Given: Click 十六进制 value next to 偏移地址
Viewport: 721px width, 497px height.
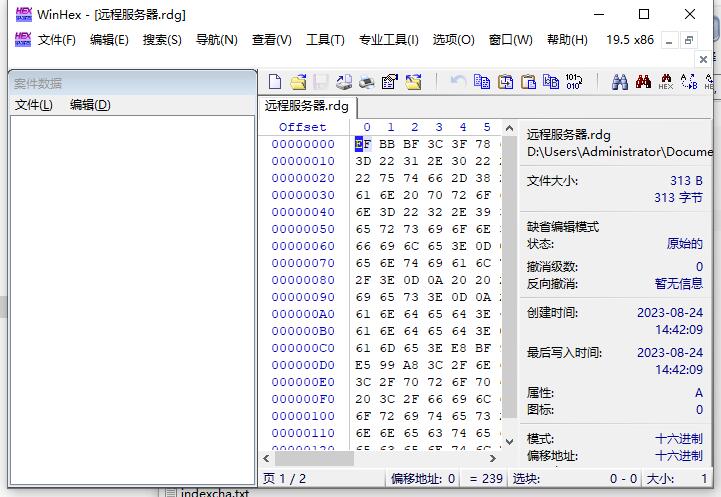Looking at the screenshot, I should pos(679,456).
